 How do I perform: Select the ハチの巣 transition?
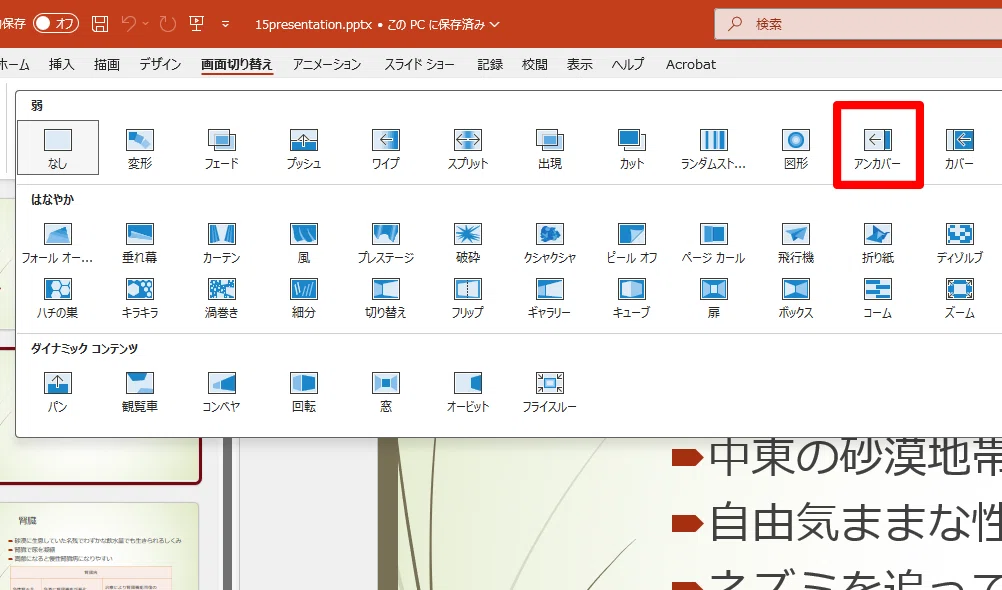(58, 299)
